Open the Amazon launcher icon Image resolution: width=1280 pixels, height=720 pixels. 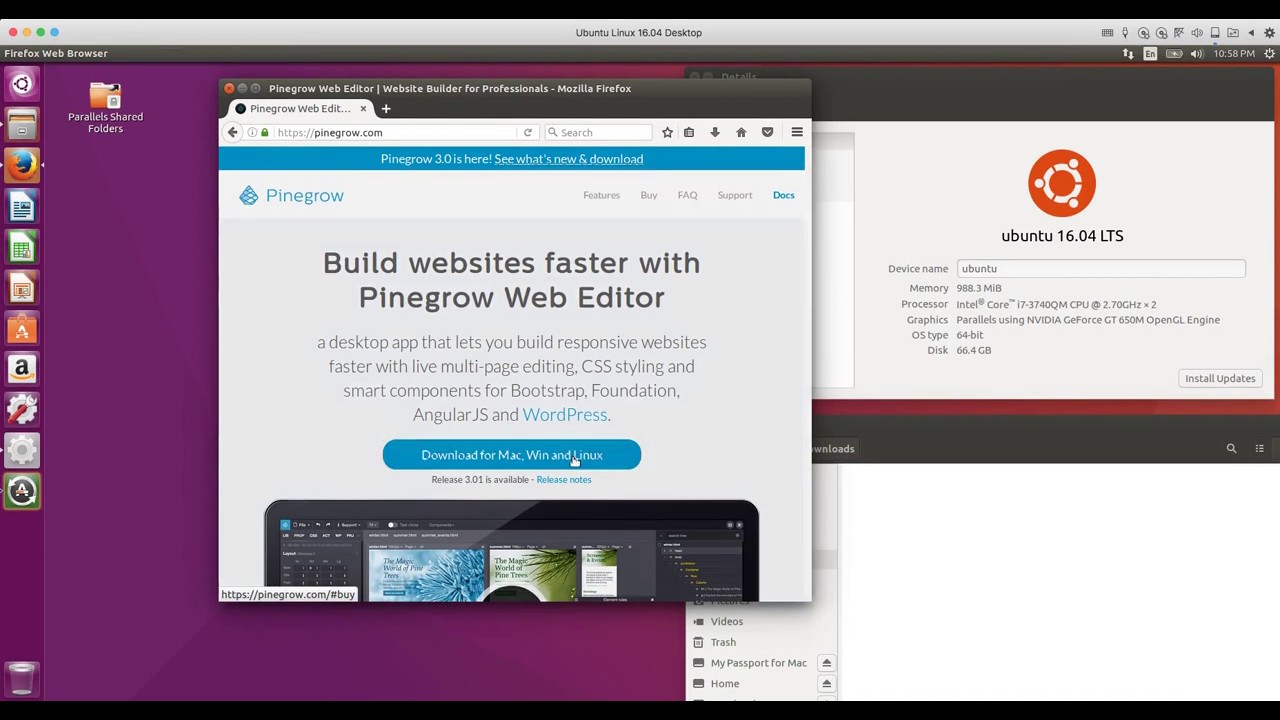pyautogui.click(x=22, y=370)
